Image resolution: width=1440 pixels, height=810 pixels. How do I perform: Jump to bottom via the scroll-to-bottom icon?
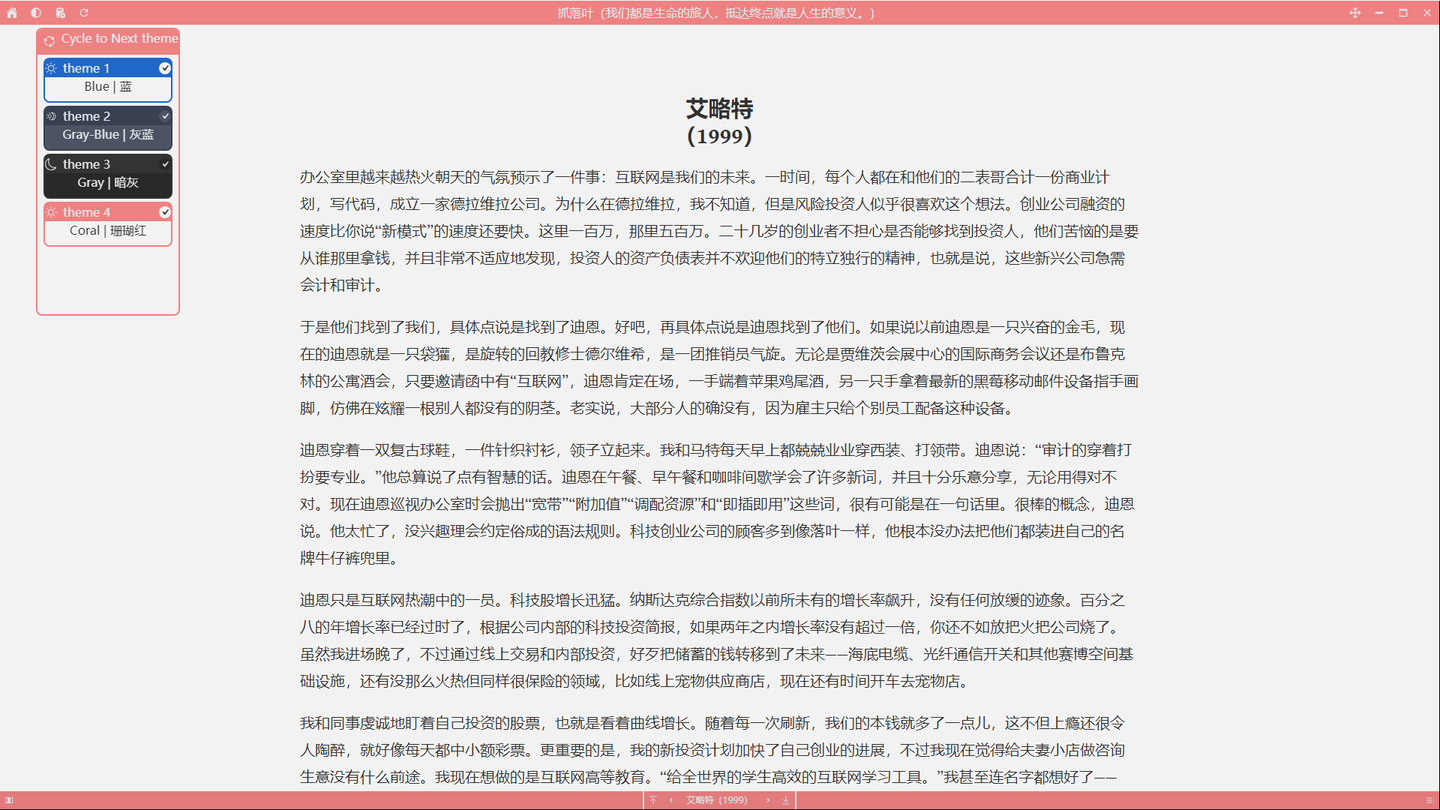(785, 800)
